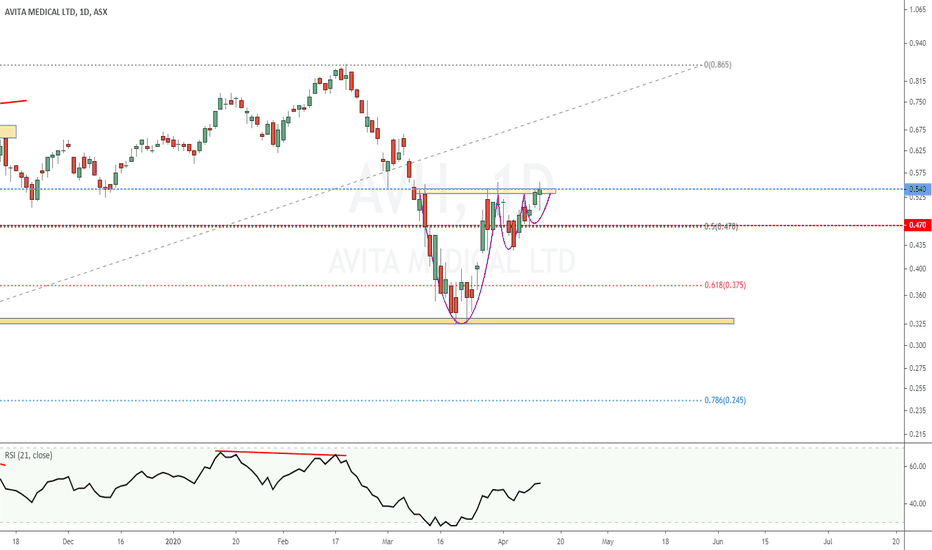
Task: Click the 0.325 price axis label
Action: click(x=917, y=324)
